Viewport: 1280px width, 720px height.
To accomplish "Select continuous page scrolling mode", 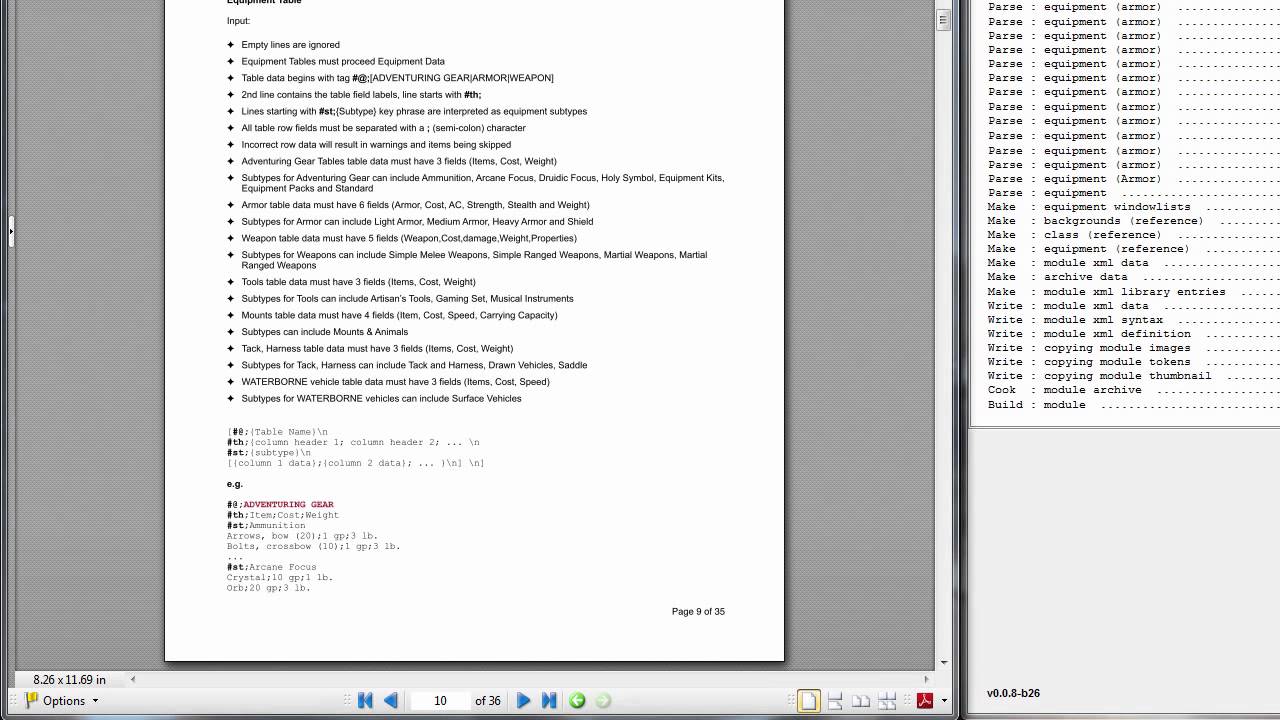I will click(835, 701).
